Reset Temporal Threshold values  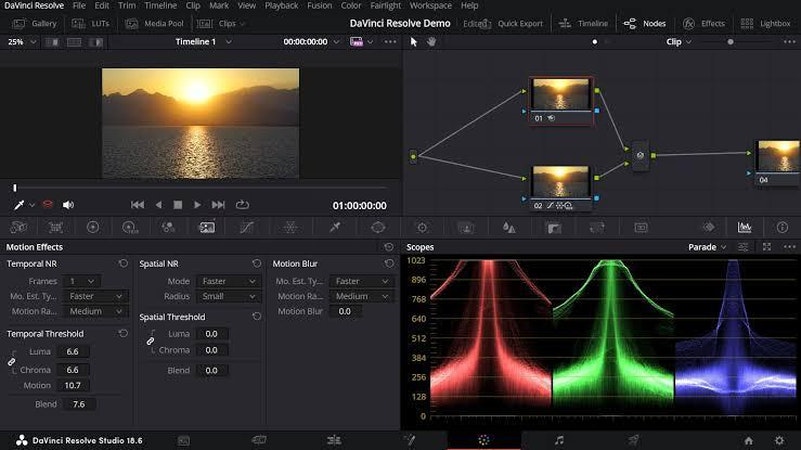coord(123,334)
